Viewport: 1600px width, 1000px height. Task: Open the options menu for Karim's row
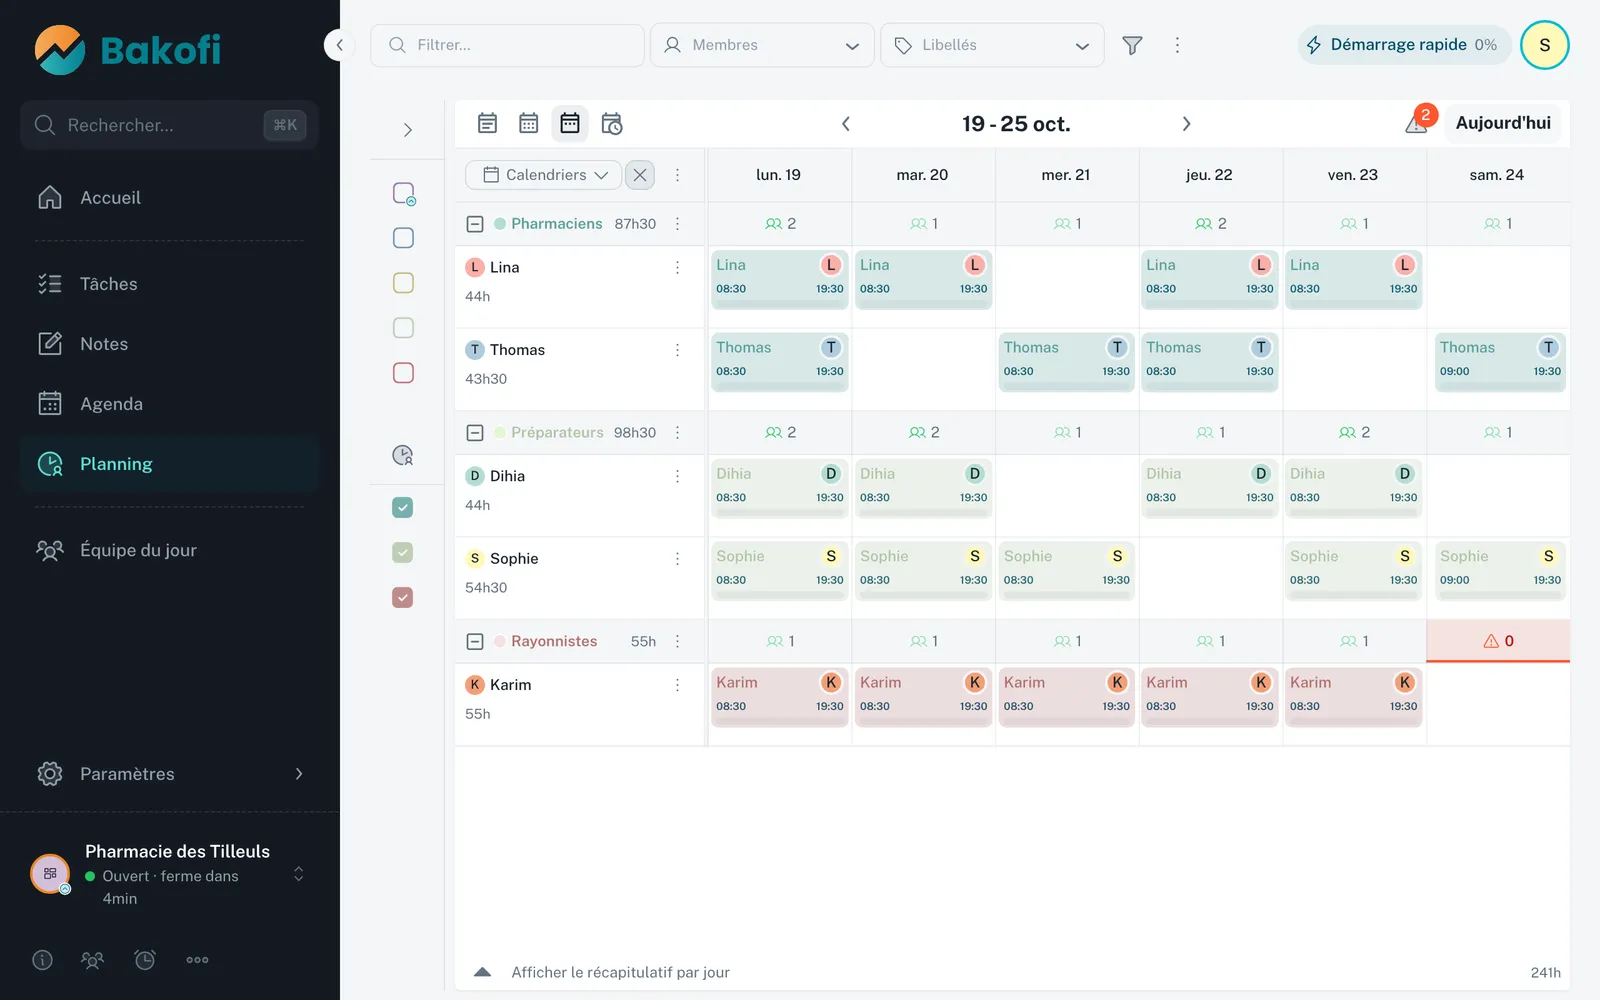(677, 685)
